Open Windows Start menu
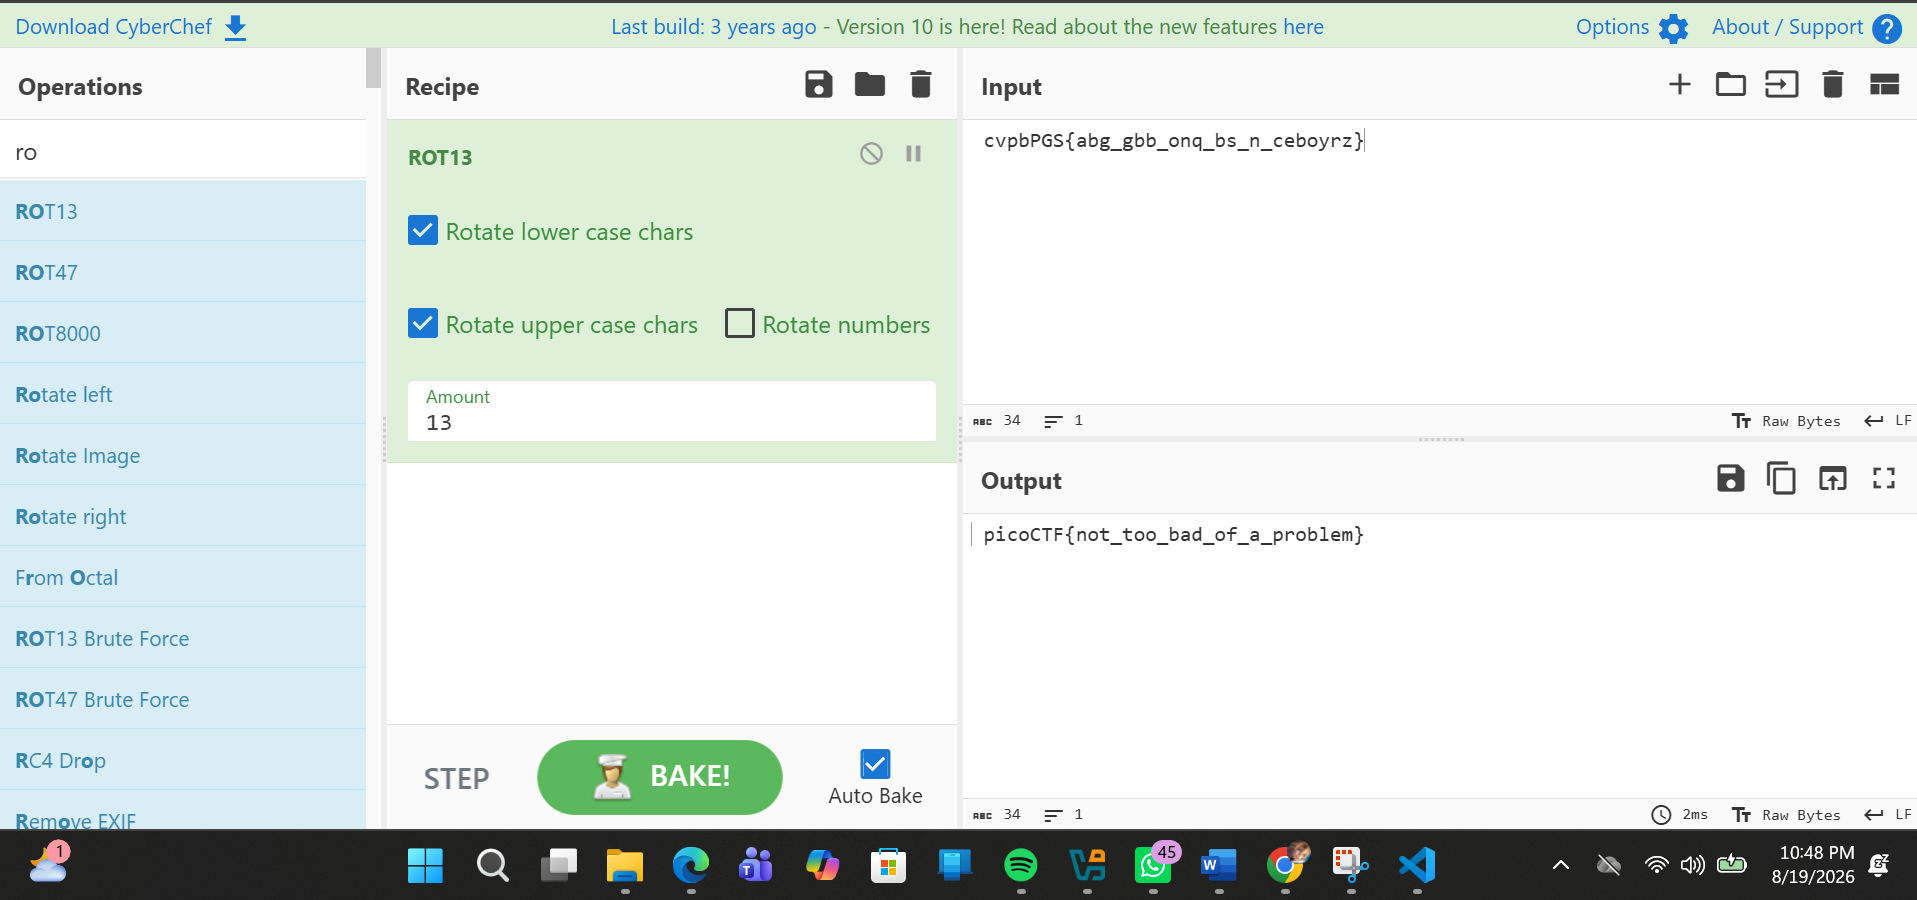 click(x=425, y=865)
